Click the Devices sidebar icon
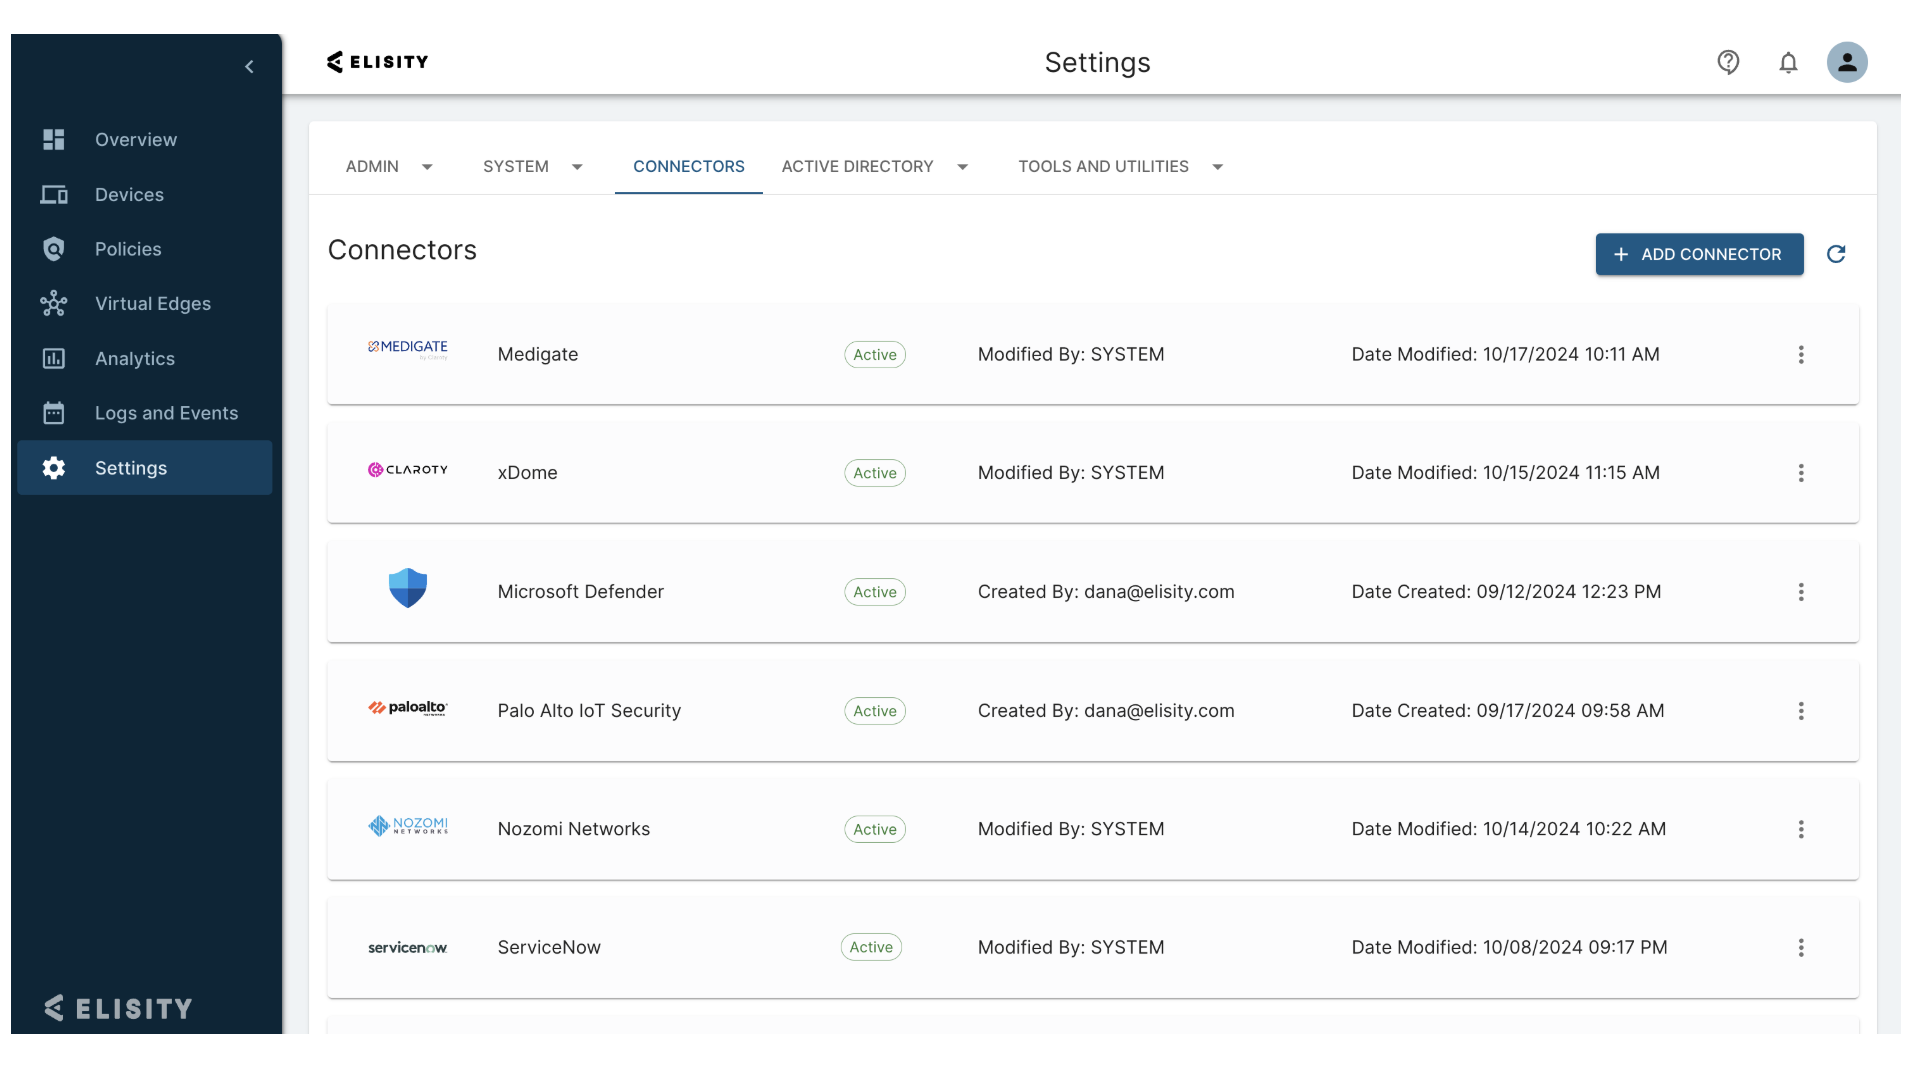The height and width of the screenshot is (1066, 1926). (x=54, y=195)
